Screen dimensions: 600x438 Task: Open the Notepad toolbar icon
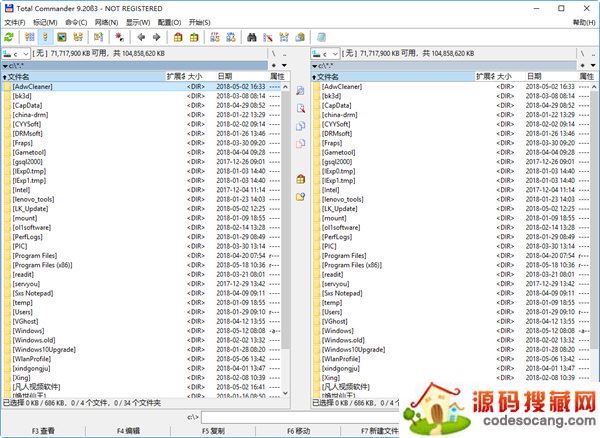(321, 37)
